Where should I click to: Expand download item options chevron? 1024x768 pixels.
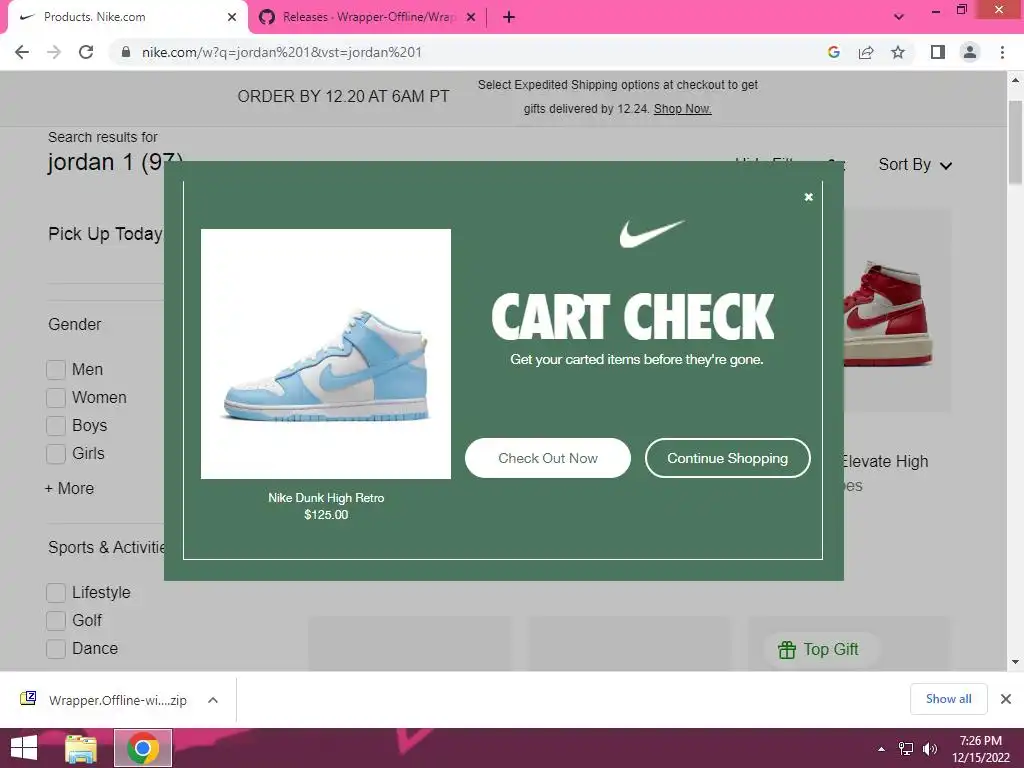tap(213, 700)
